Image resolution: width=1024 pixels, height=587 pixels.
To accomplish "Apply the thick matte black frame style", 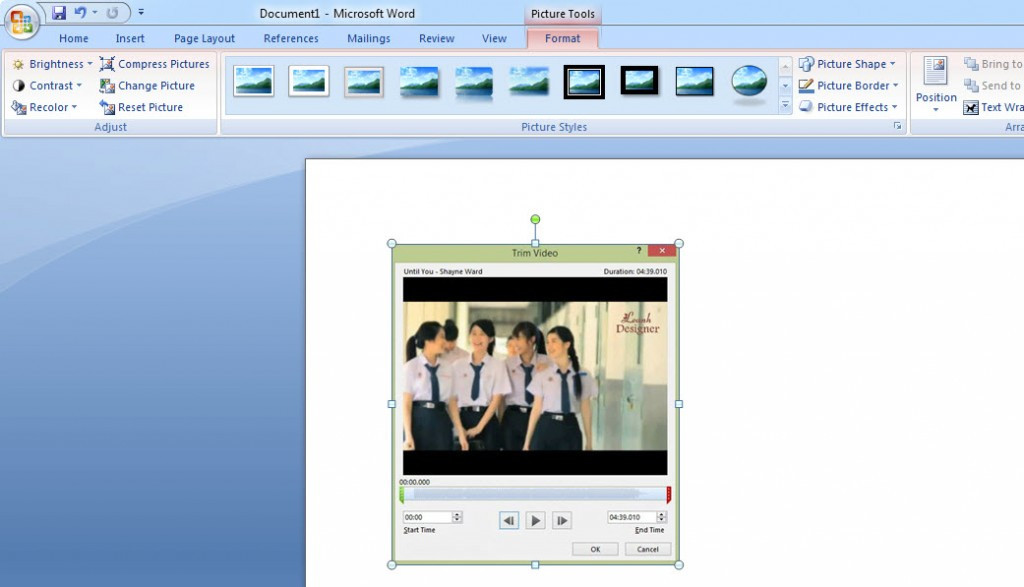I will coord(639,80).
